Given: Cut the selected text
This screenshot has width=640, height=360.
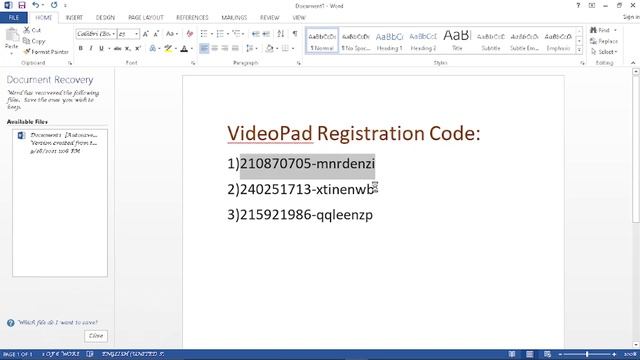Looking at the screenshot, I should [x=32, y=30].
